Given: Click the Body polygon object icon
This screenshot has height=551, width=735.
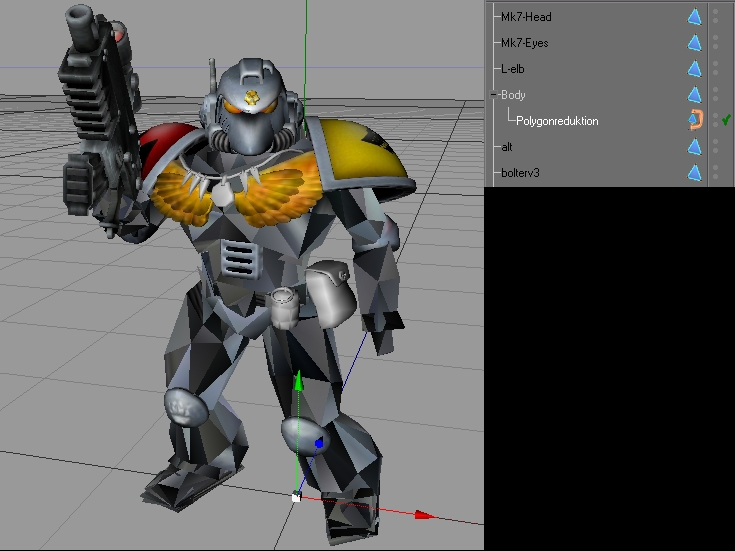Looking at the screenshot, I should pos(695,95).
